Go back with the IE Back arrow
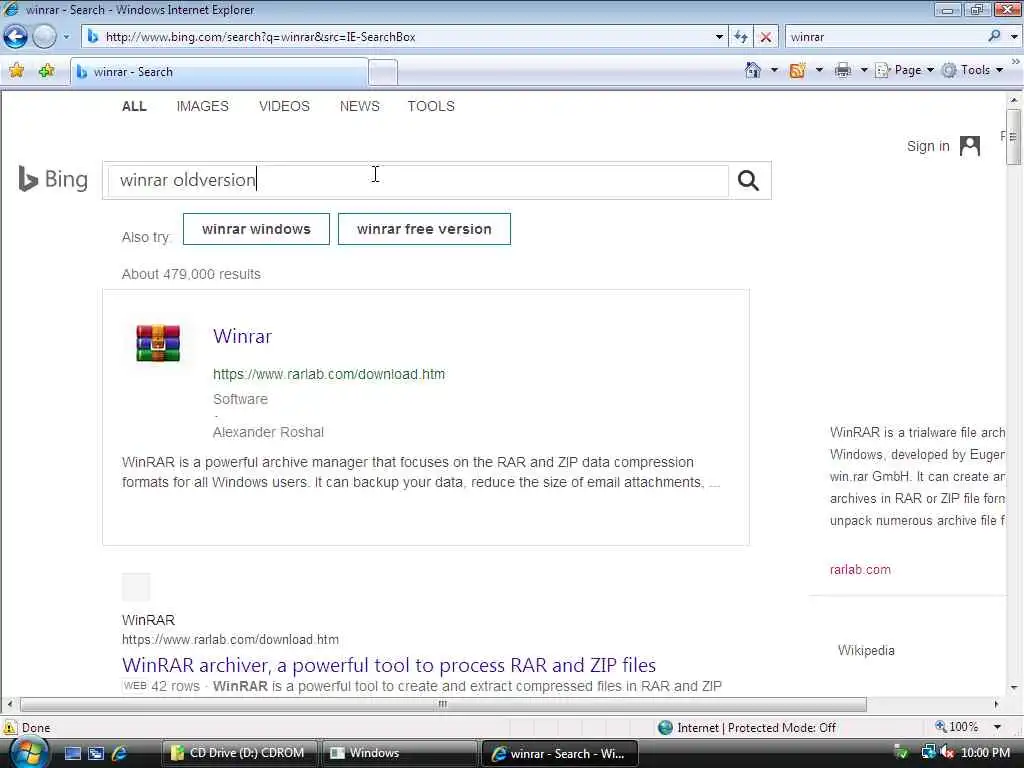Screen dimensions: 1024x768 click(16, 37)
